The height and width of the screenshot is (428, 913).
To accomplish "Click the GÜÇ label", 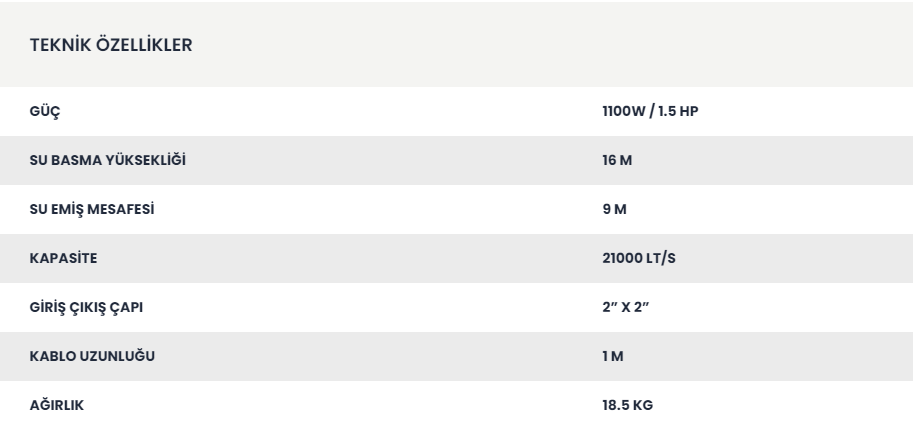I will point(44,112).
